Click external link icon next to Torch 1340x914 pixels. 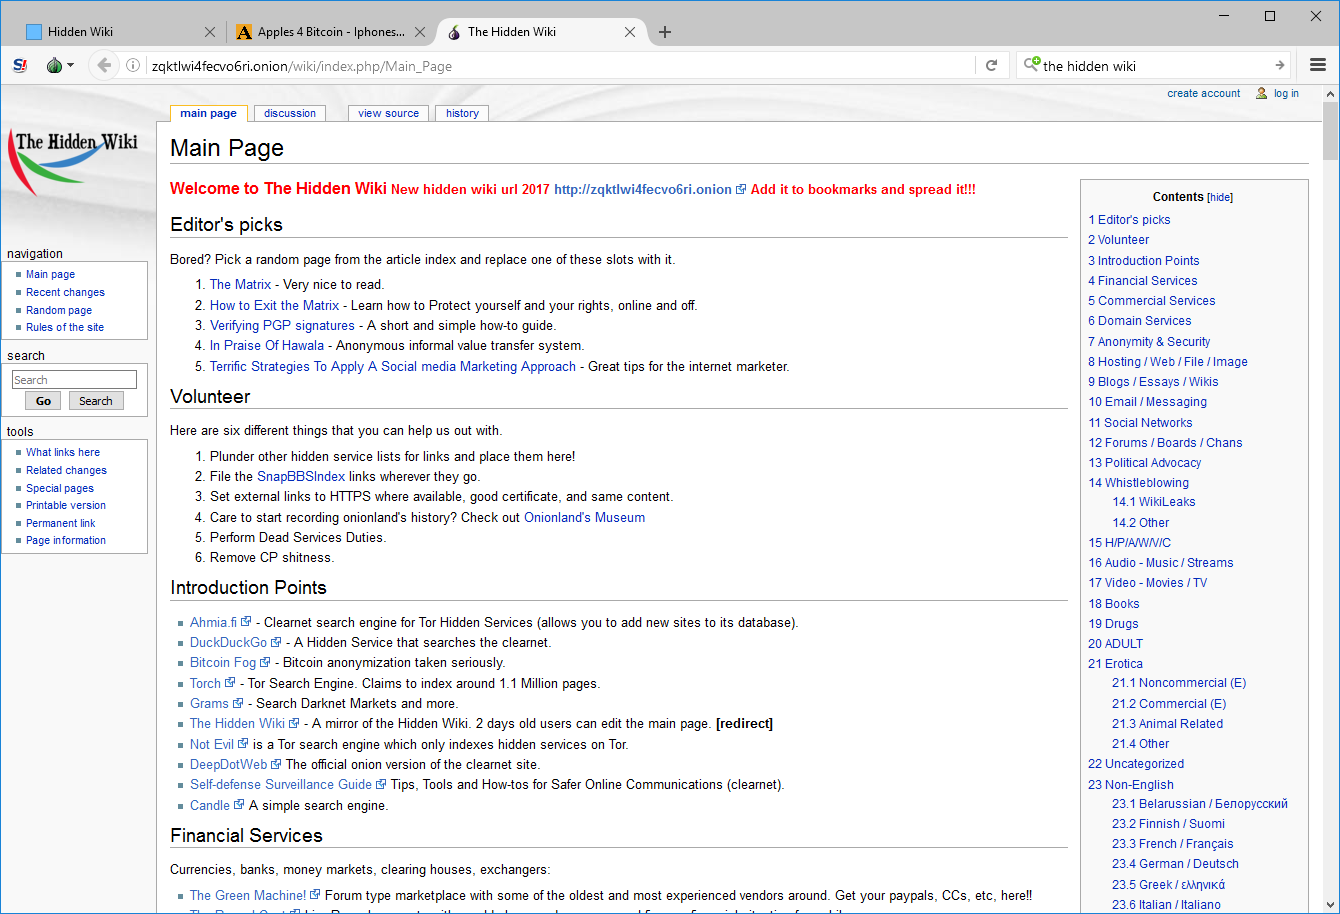click(230, 683)
